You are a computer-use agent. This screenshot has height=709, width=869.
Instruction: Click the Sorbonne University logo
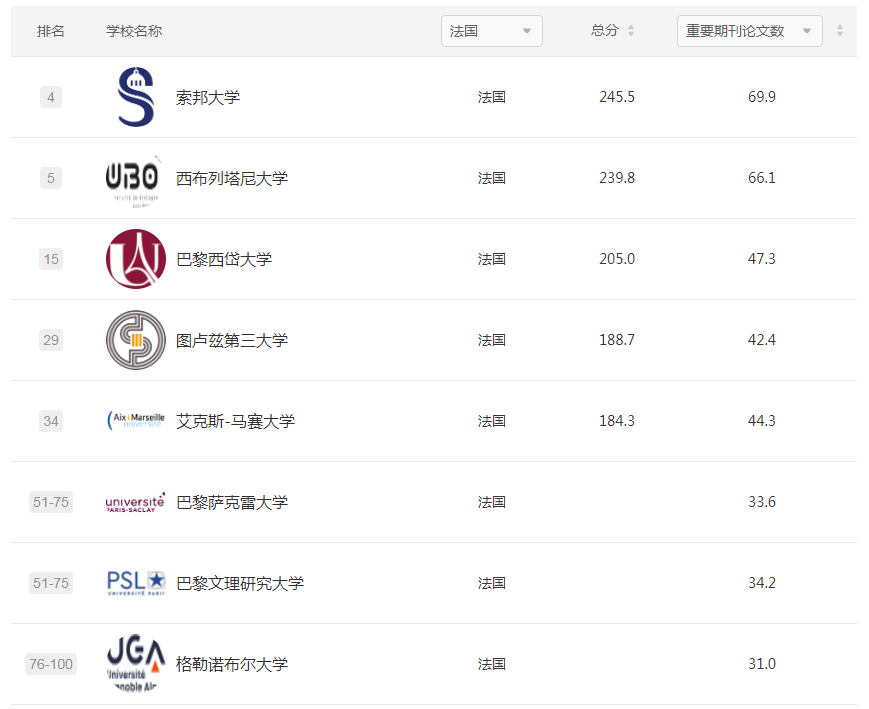click(x=135, y=97)
